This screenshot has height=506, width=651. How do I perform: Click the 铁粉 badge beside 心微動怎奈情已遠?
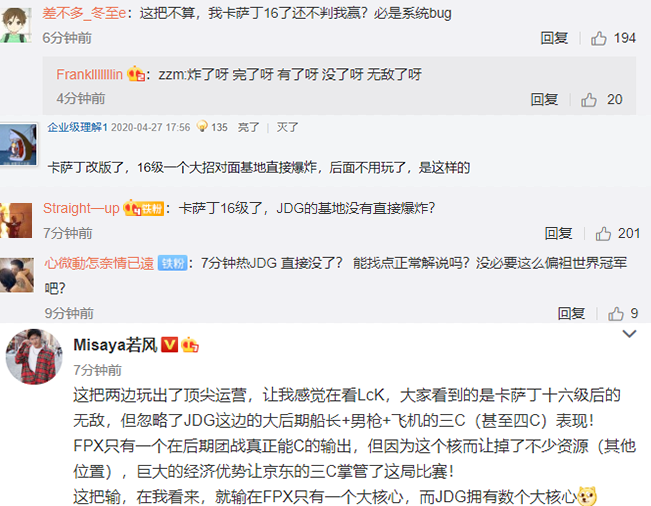[173, 263]
